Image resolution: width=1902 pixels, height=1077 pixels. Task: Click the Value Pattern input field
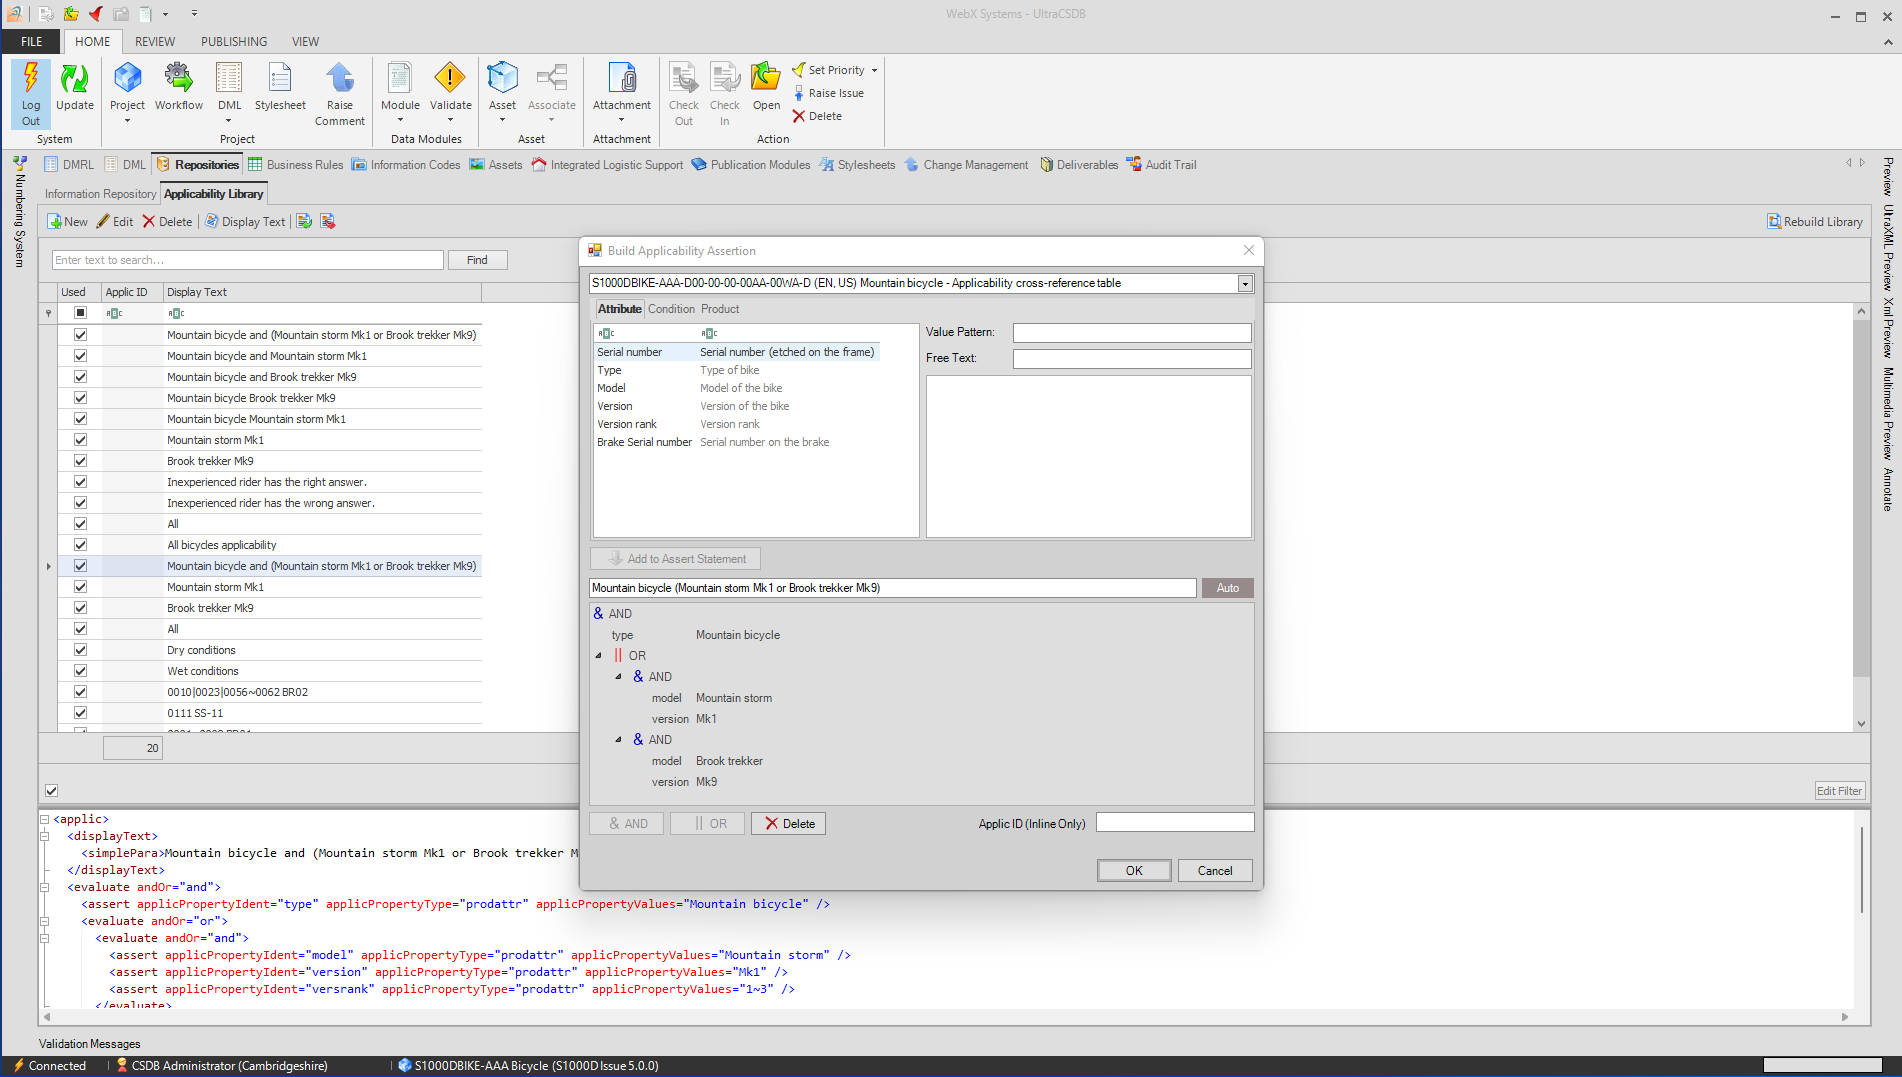(x=1132, y=332)
